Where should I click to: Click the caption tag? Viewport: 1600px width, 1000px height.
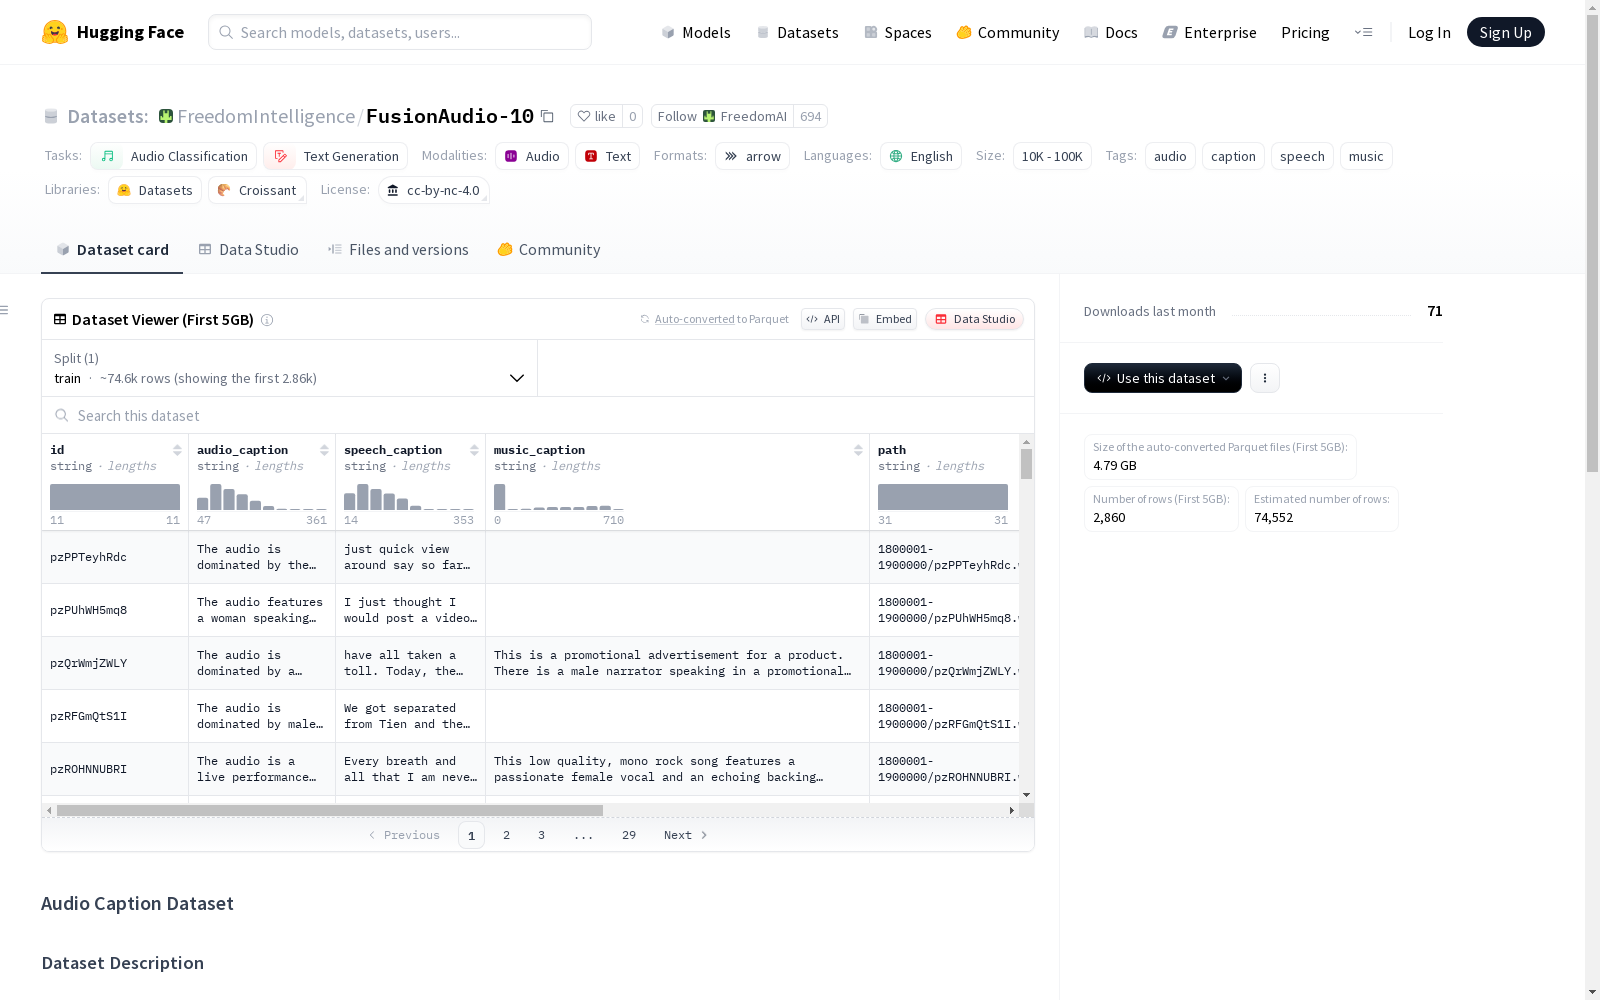click(x=1233, y=156)
